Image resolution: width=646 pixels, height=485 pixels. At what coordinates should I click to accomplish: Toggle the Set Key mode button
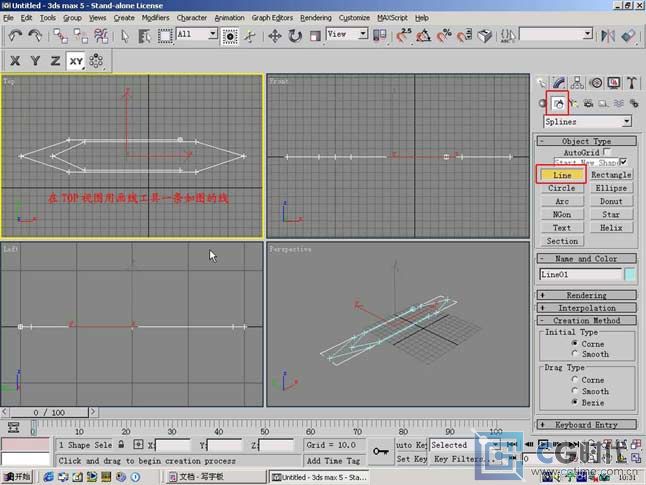[x=411, y=459]
